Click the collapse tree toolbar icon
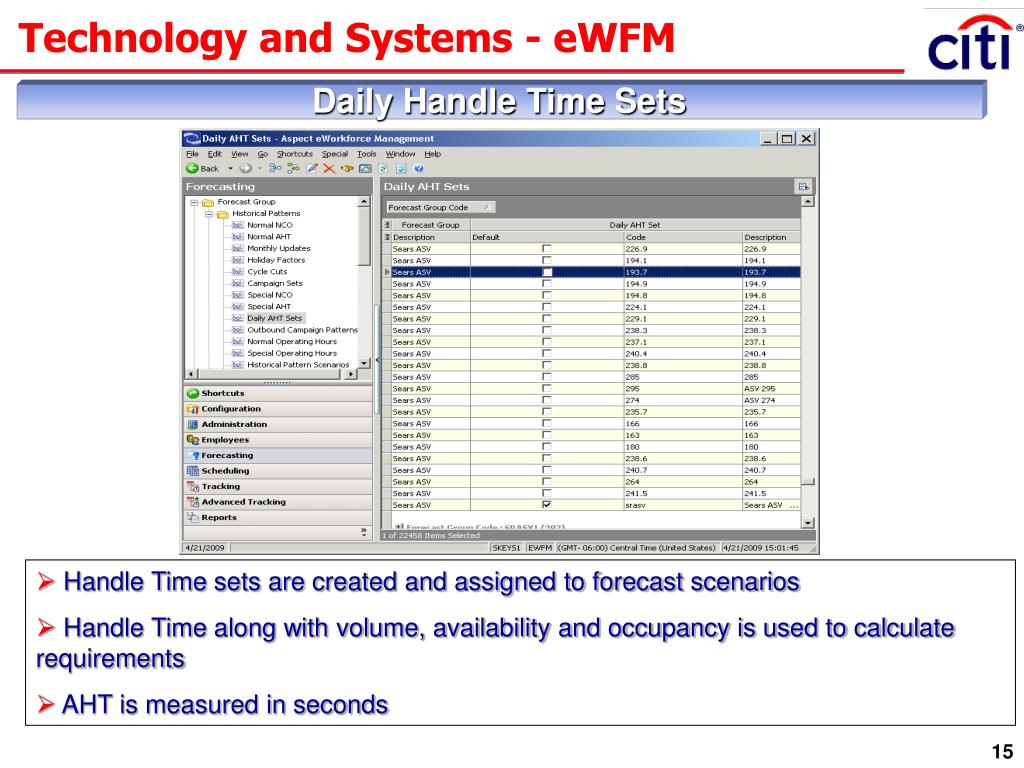 [293, 168]
